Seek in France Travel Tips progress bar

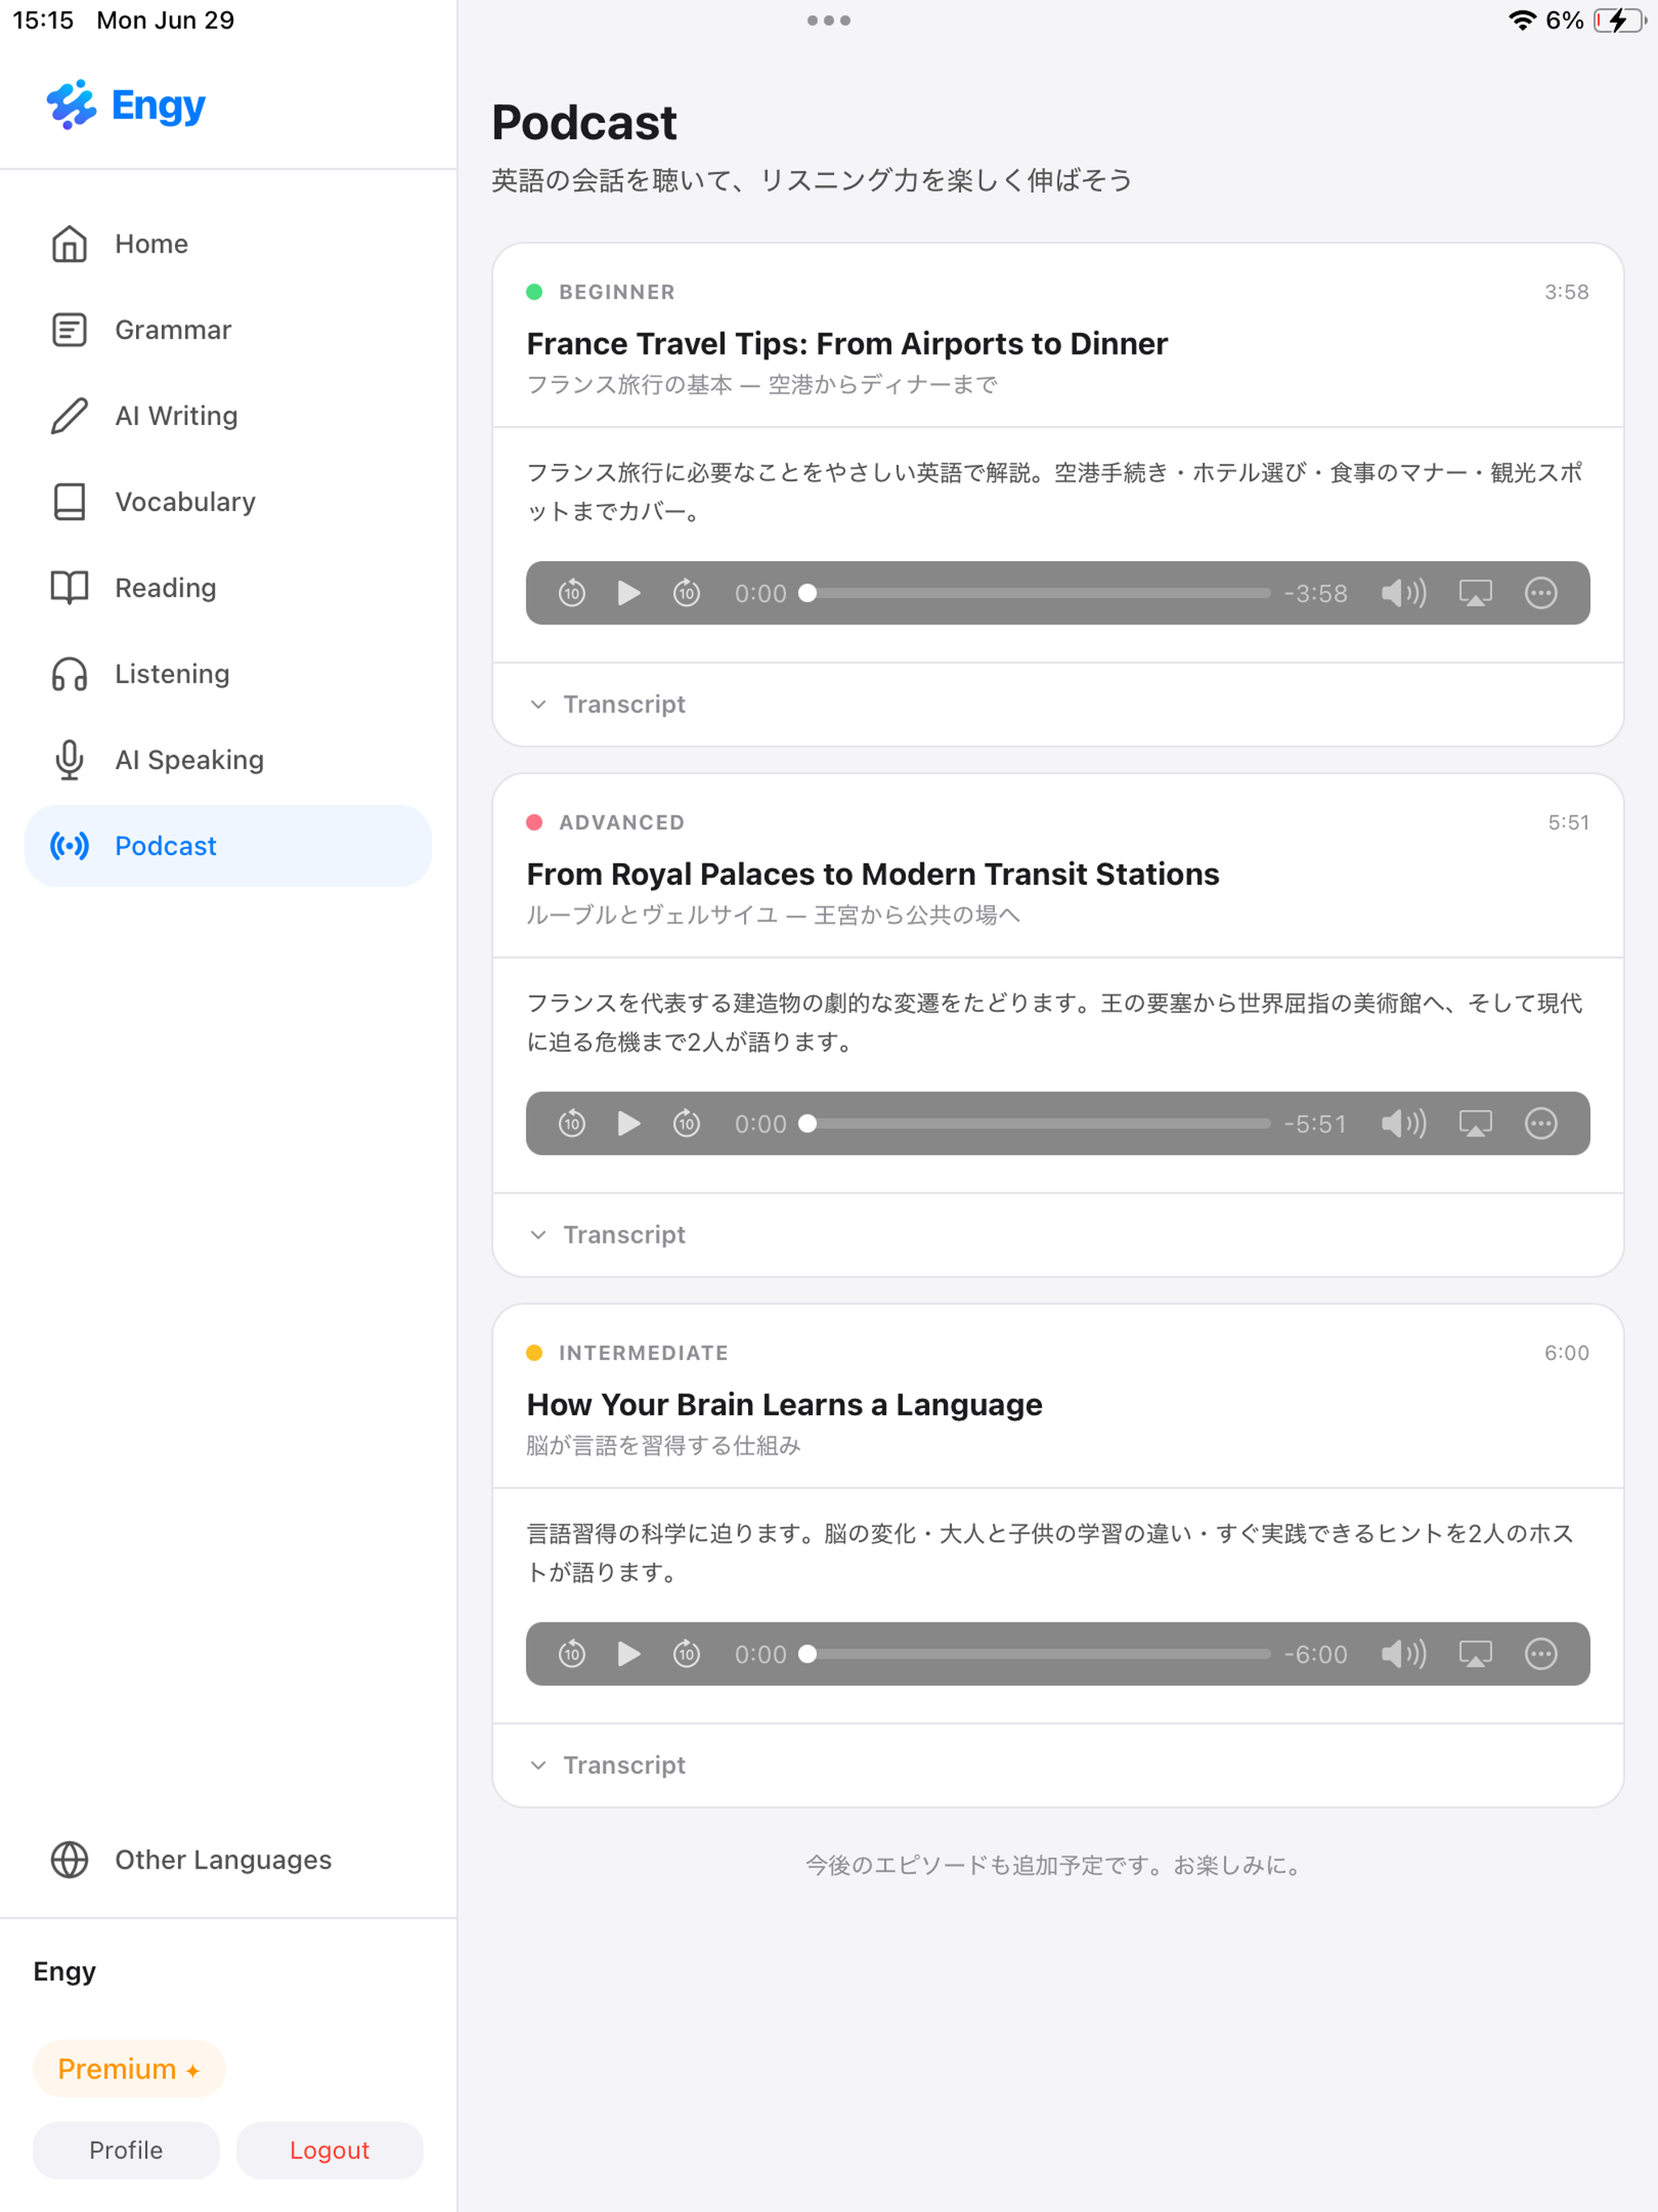[x=1035, y=593]
